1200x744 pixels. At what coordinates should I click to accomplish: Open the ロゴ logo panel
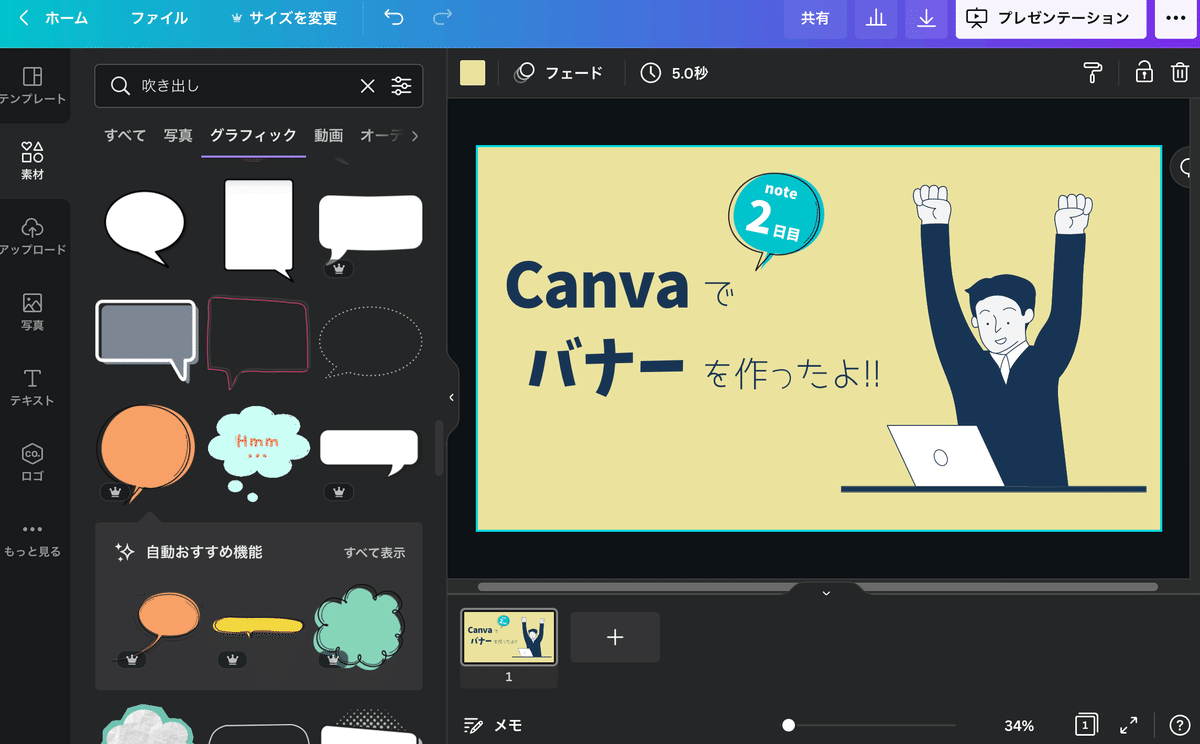click(x=33, y=463)
